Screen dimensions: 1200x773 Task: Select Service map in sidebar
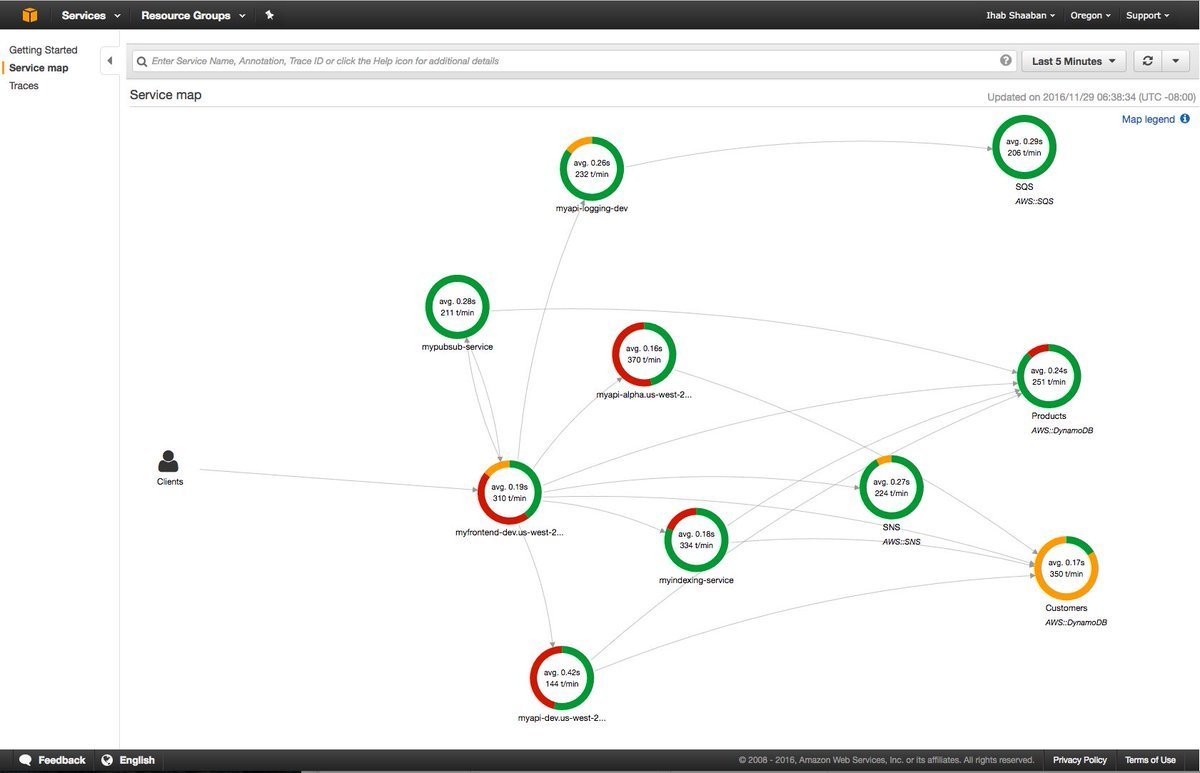click(39, 68)
